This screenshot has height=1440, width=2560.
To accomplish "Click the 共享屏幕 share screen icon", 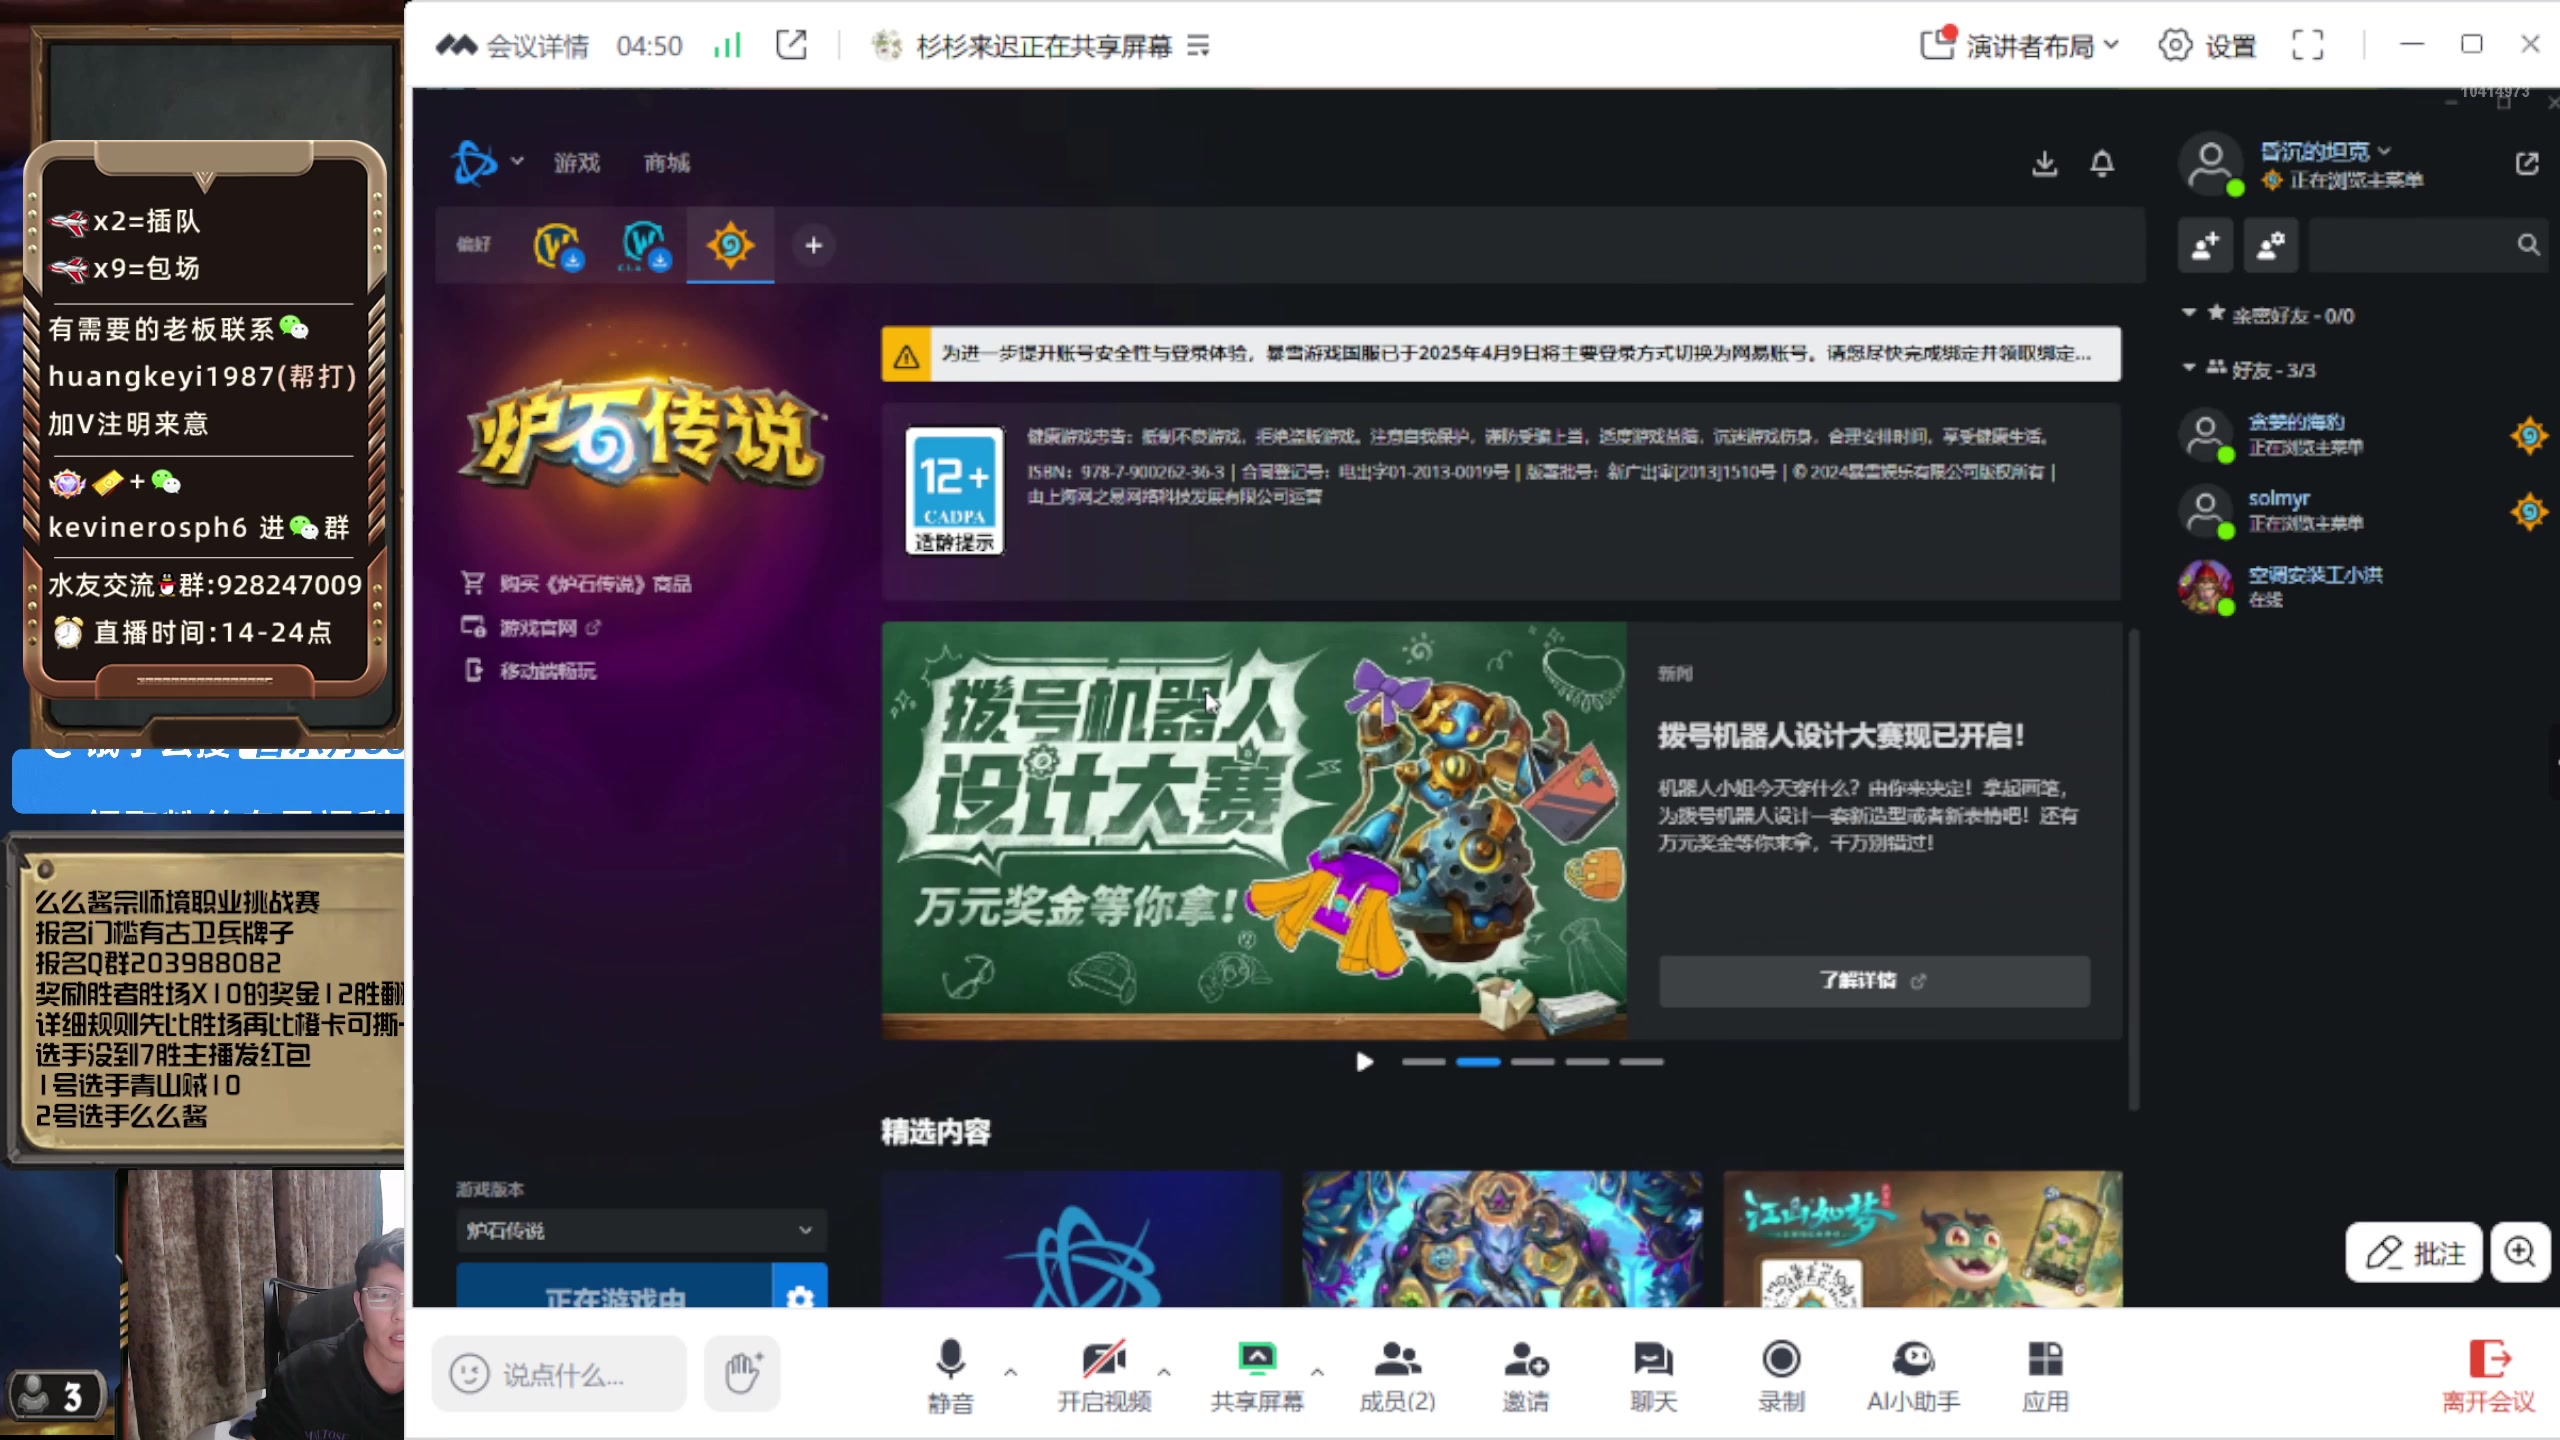I will click(1257, 1376).
